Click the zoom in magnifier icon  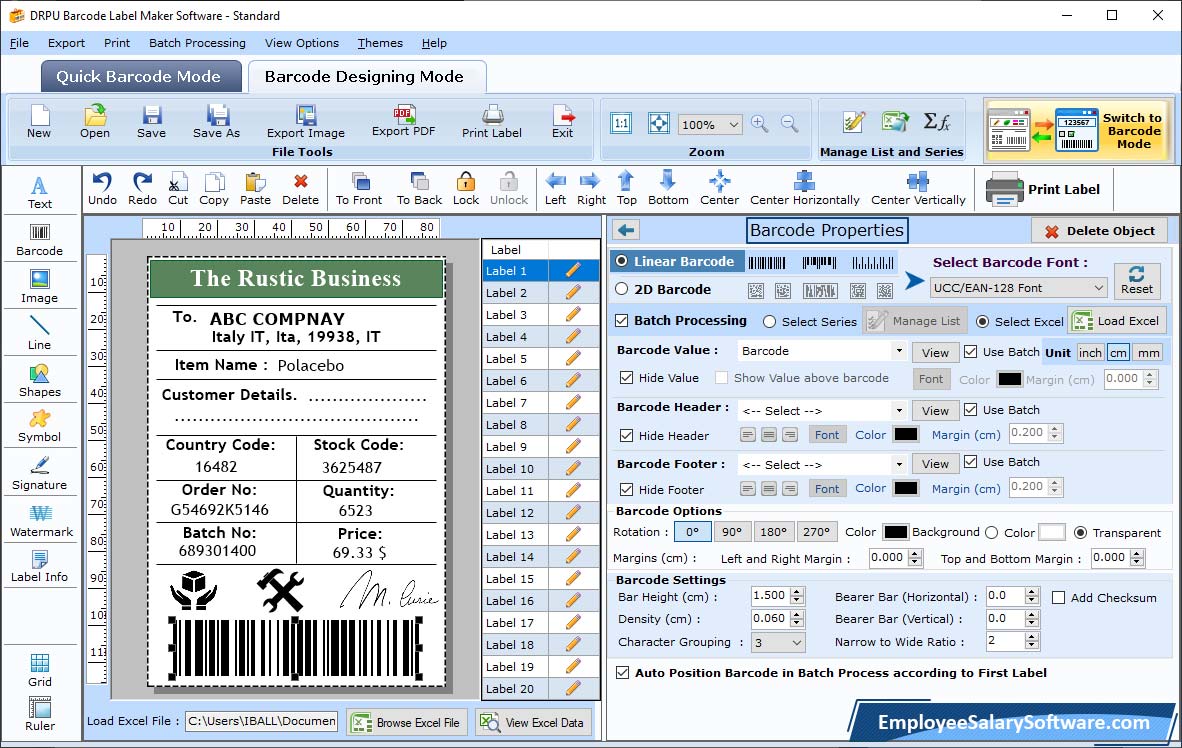(760, 124)
